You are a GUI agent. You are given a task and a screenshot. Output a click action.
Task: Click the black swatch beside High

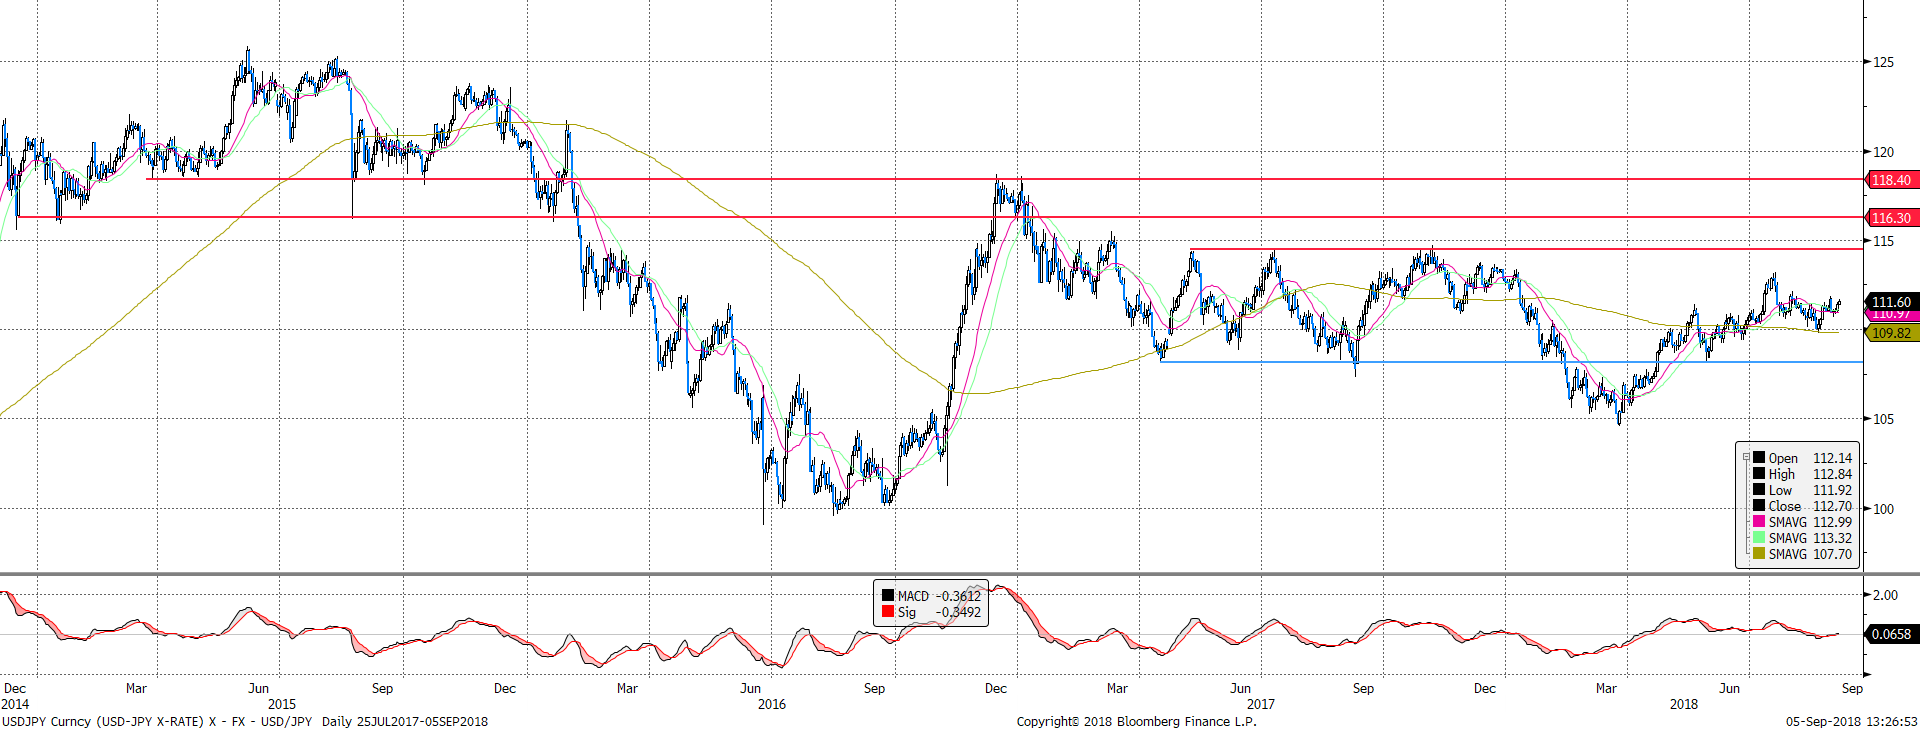coord(1759,474)
